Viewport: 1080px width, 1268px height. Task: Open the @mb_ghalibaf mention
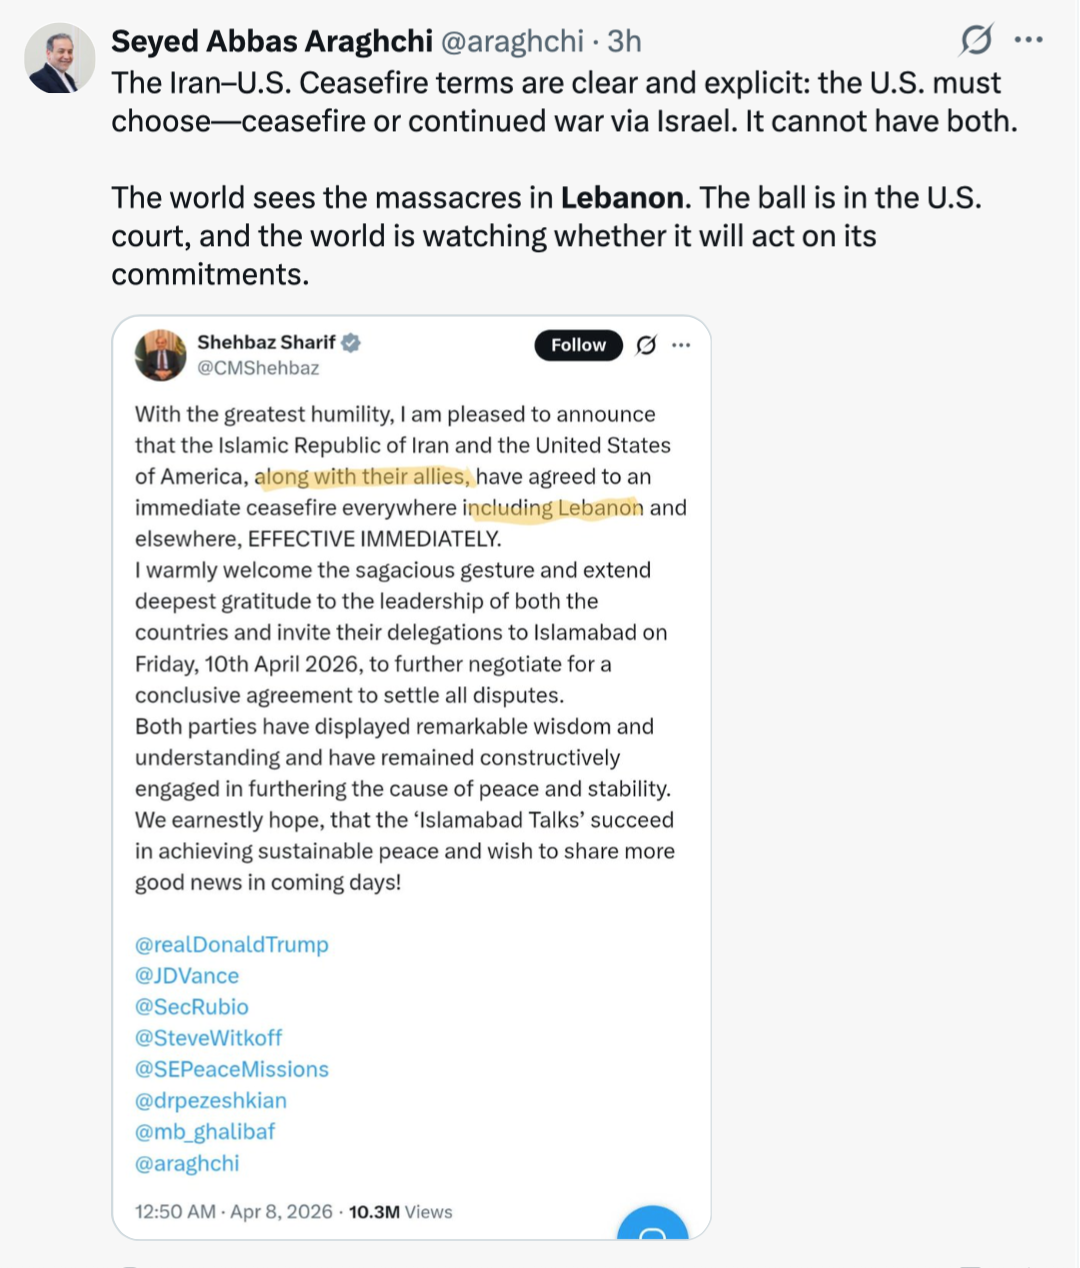(x=204, y=1132)
